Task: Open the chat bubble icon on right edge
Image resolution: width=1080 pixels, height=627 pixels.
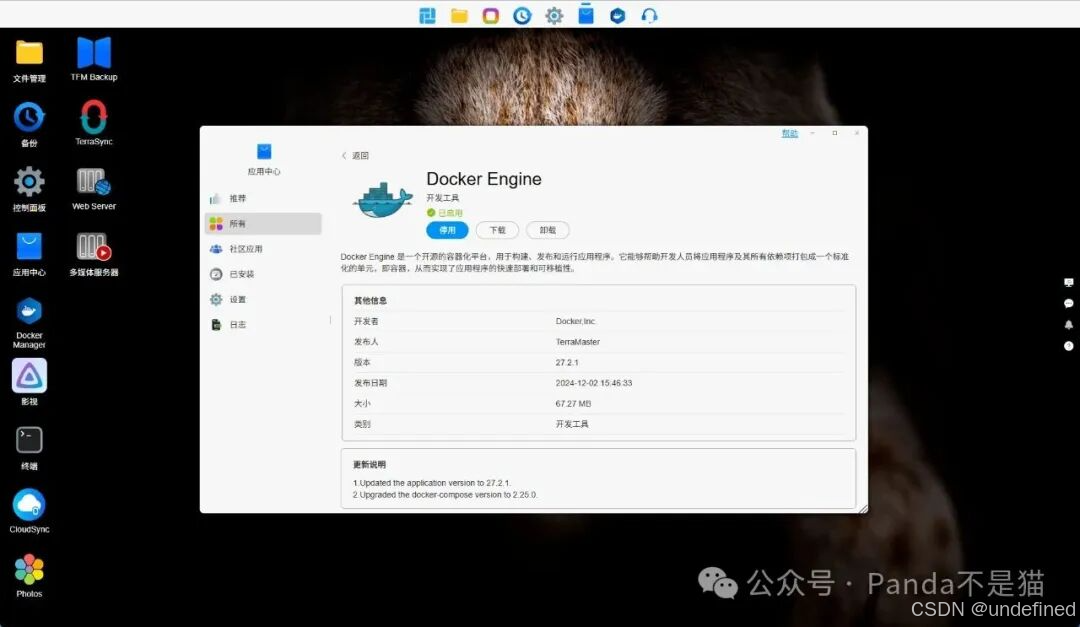Action: 1068,303
